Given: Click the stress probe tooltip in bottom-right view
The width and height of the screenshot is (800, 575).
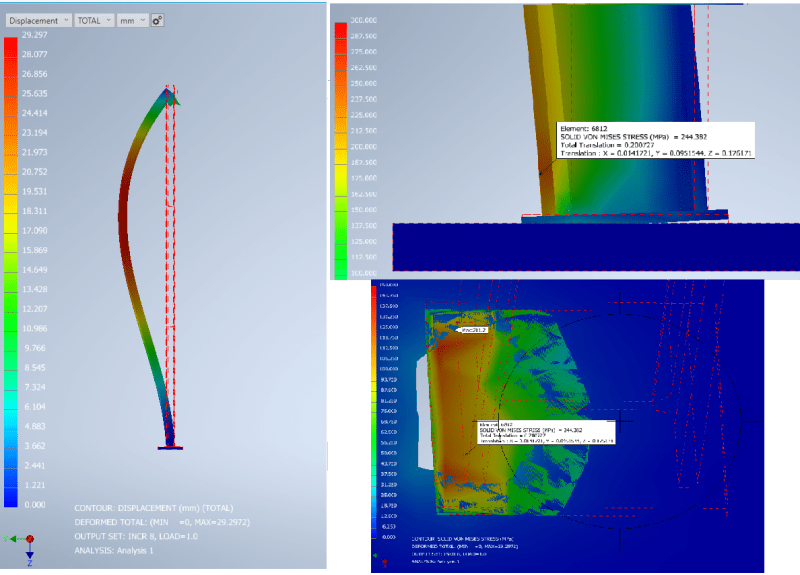Looking at the screenshot, I should coord(546,432).
